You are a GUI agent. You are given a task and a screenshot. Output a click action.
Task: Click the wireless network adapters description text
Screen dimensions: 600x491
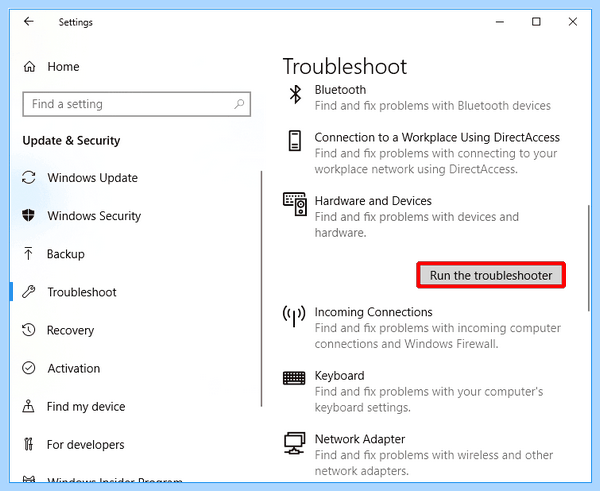pos(434,463)
